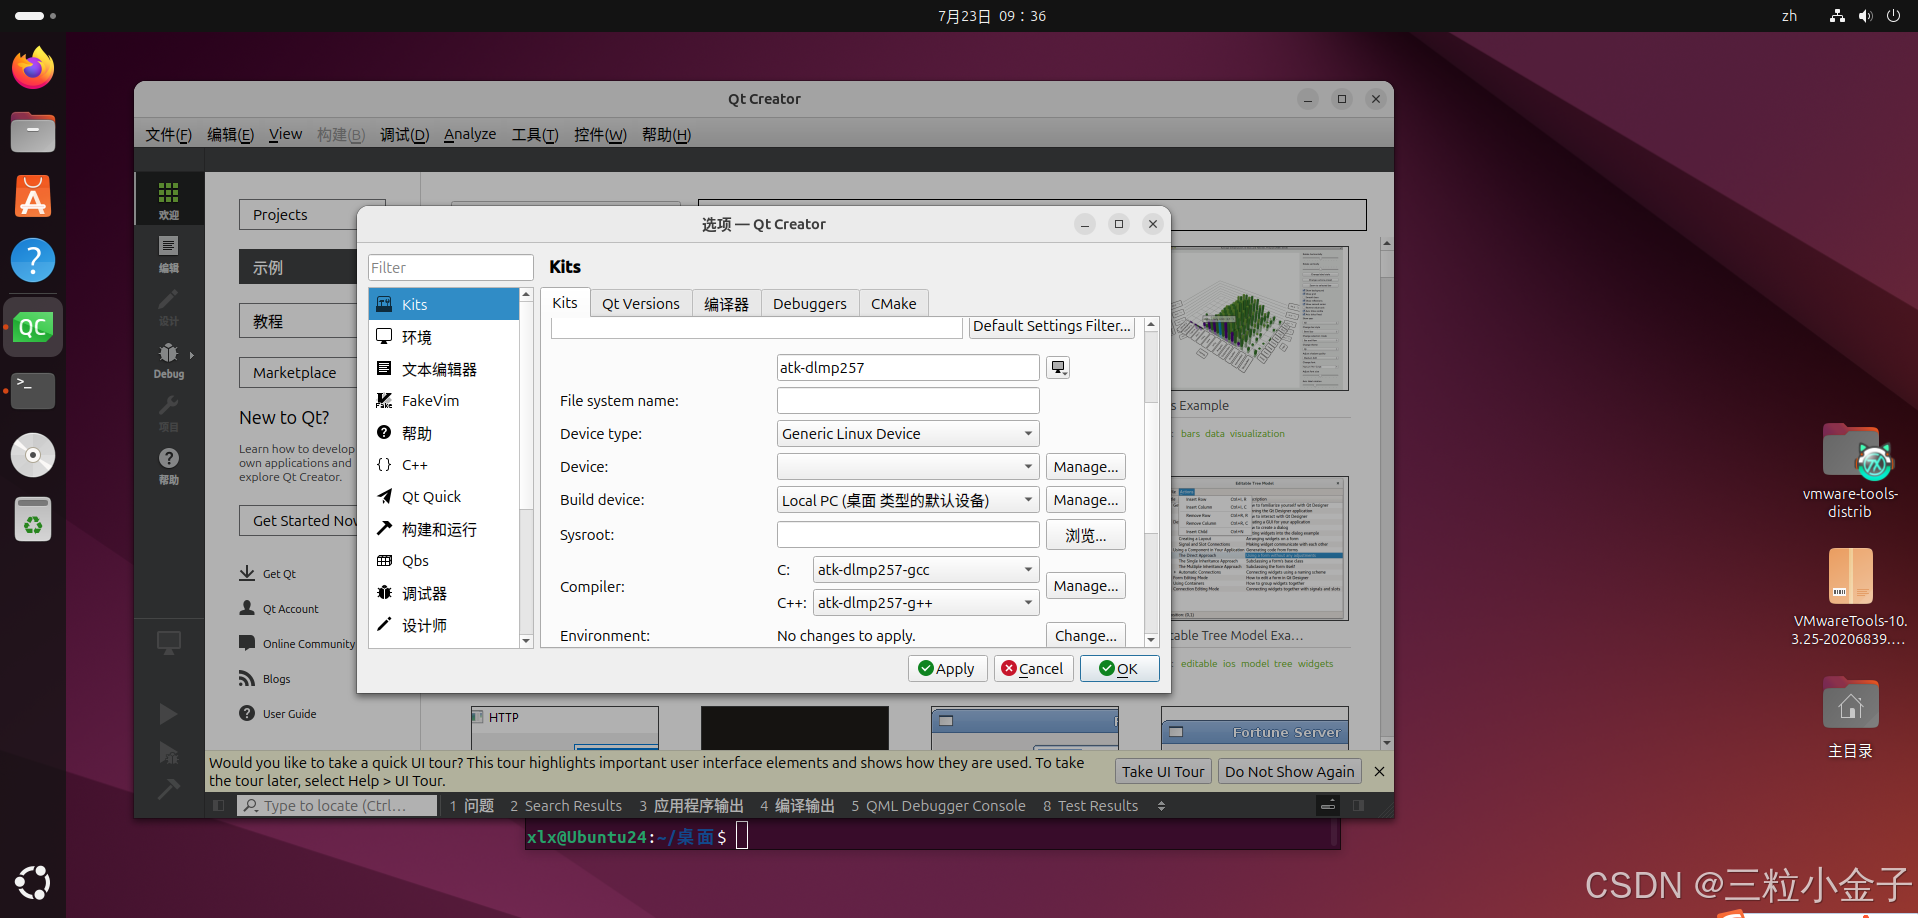Select 环境 category in options list
Screen dimensions: 1918x918
pos(444,337)
